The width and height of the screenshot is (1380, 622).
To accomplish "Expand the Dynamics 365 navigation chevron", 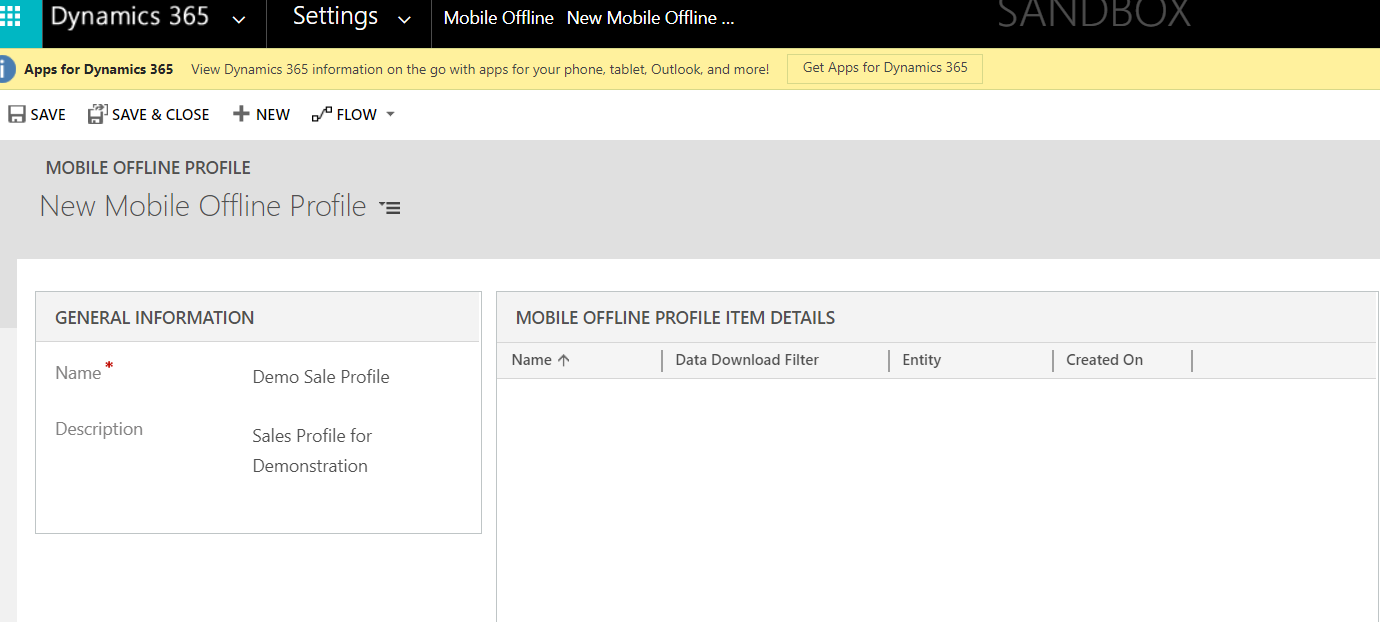I will coord(238,19).
